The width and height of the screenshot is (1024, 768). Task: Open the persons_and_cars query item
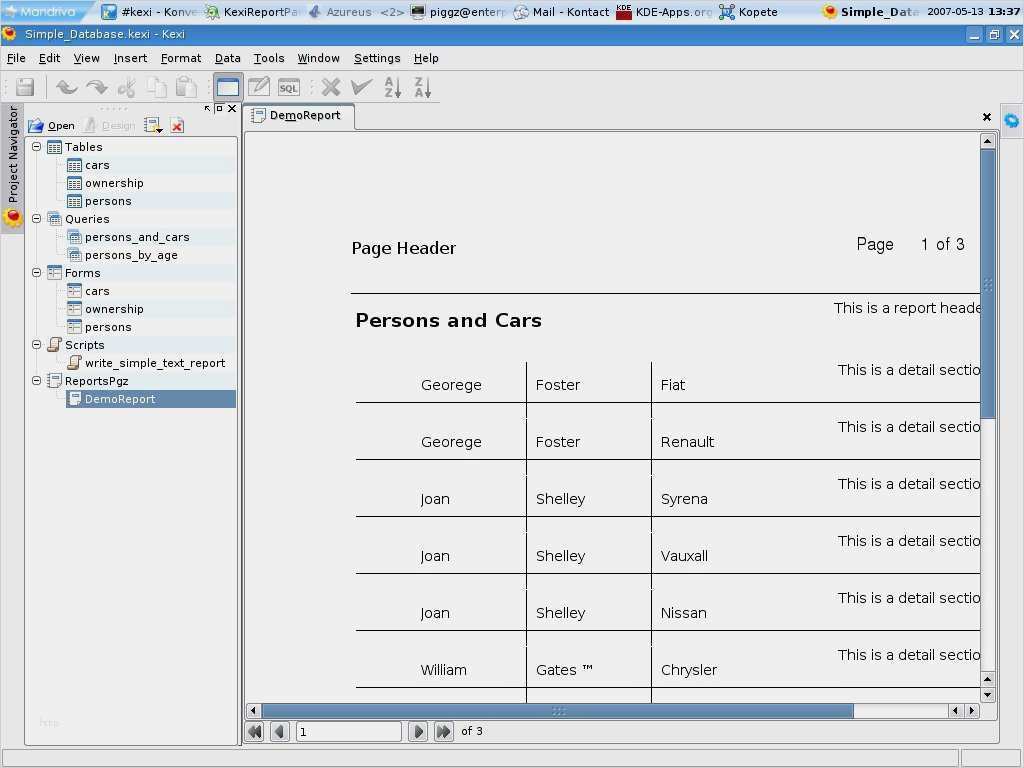coord(137,237)
